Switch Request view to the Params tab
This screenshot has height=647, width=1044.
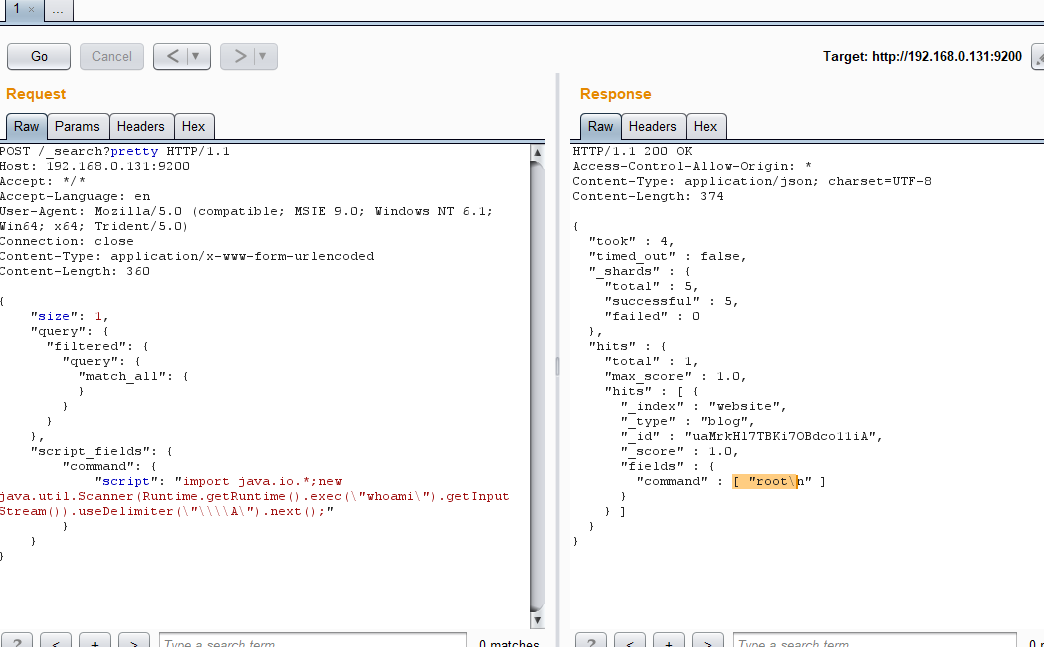click(x=77, y=126)
